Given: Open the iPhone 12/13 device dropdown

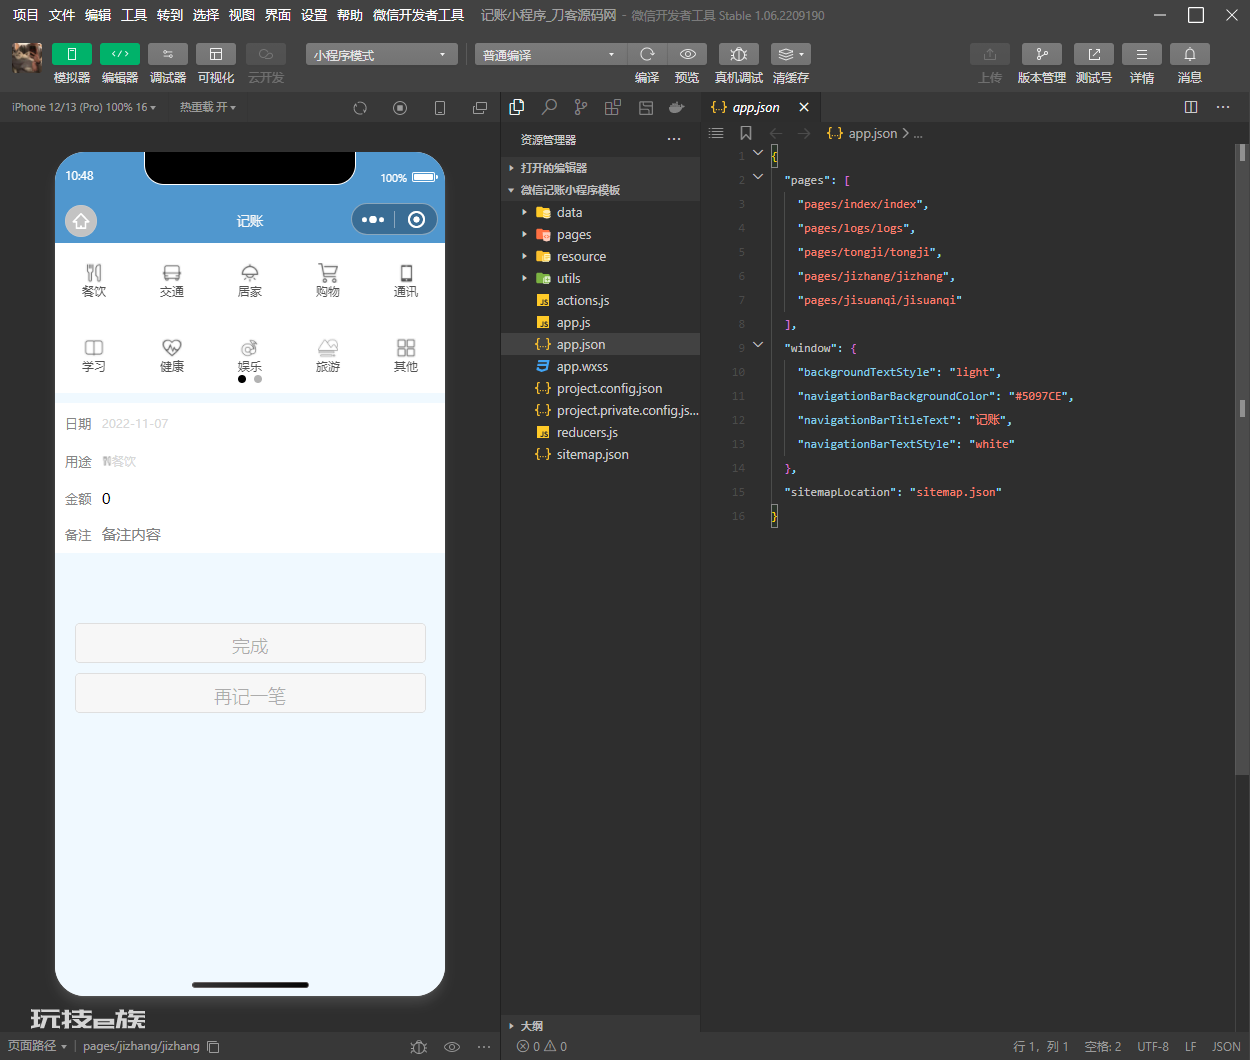Looking at the screenshot, I should tap(84, 107).
